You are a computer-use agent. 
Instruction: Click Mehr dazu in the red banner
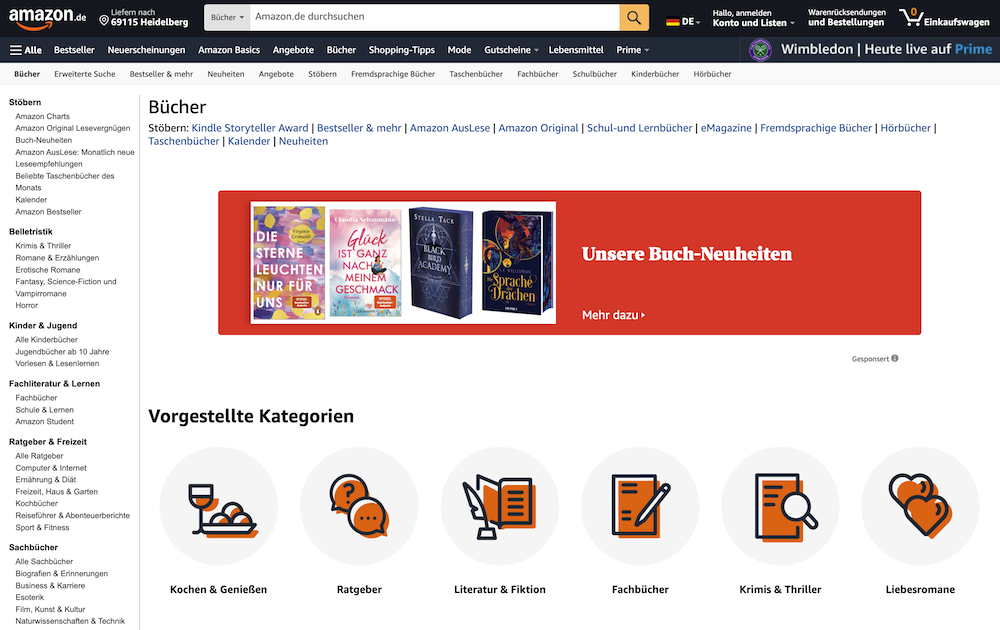tap(614, 315)
